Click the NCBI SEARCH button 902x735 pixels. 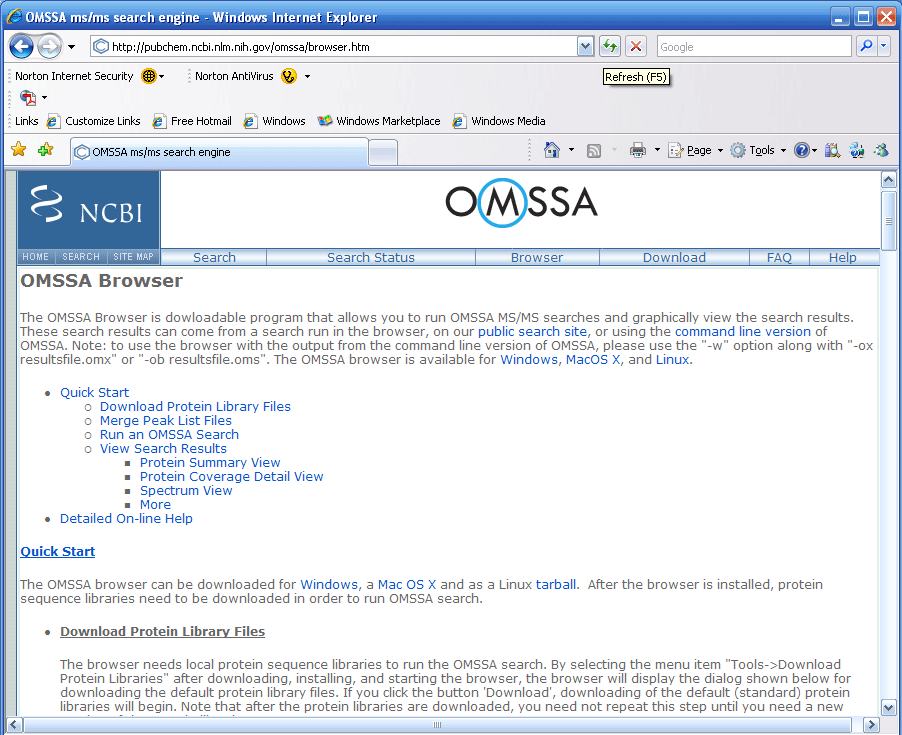(81, 257)
